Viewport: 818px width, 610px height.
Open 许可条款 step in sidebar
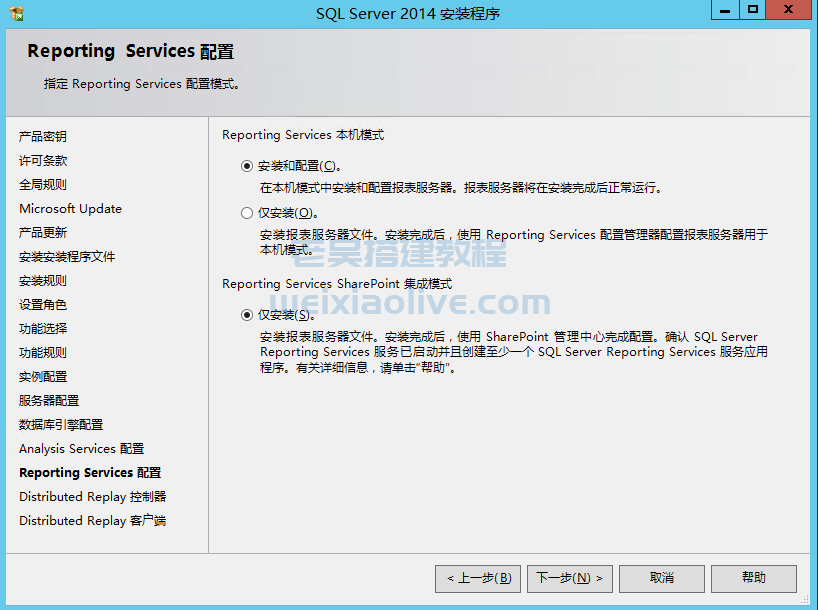click(43, 161)
